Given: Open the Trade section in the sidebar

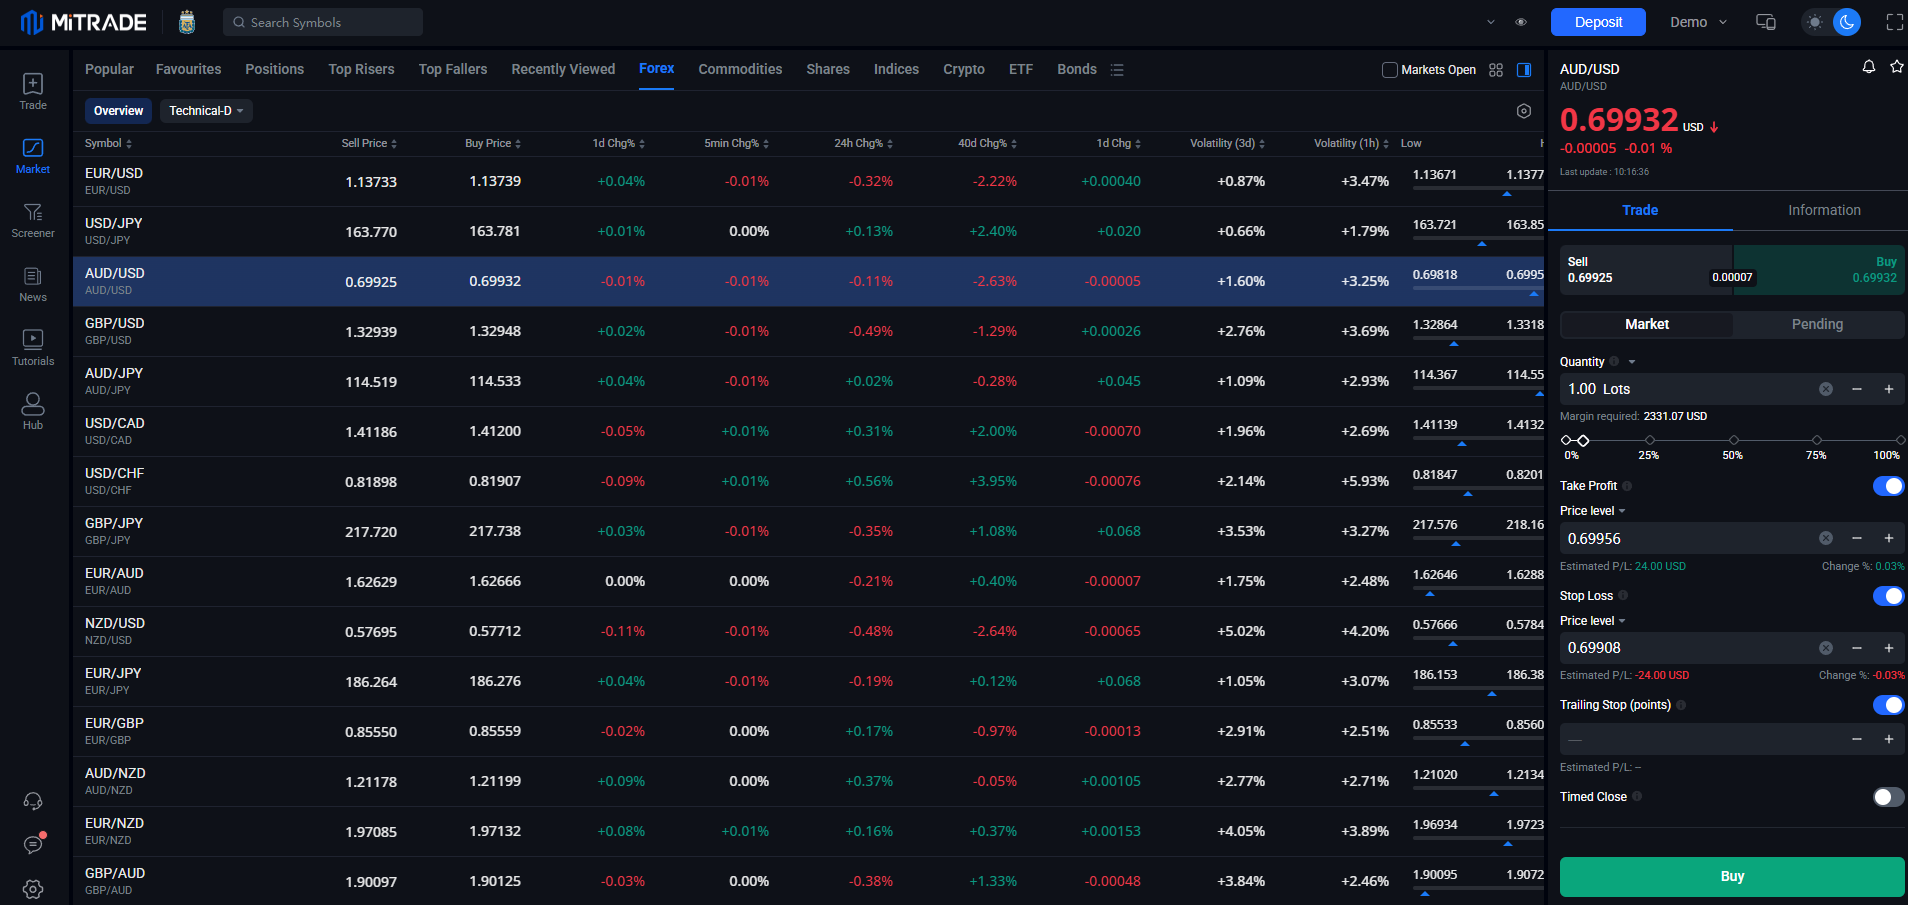Looking at the screenshot, I should (33, 92).
